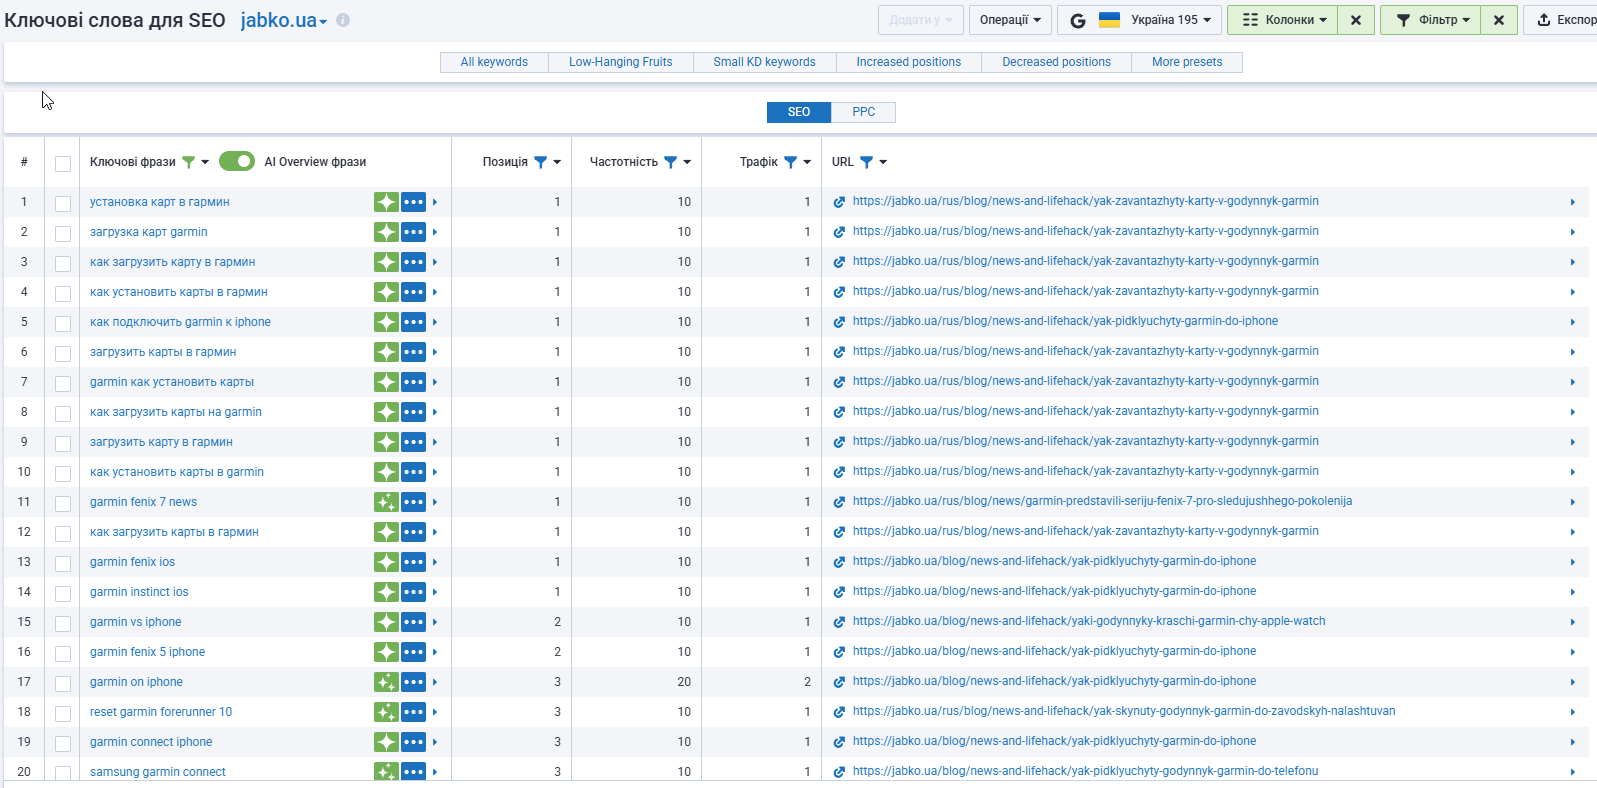Open URL ending yaki-godynnyky-kraschi-garmin-chy-apple-watch
Image resolution: width=1597 pixels, height=788 pixels.
[1089, 621]
